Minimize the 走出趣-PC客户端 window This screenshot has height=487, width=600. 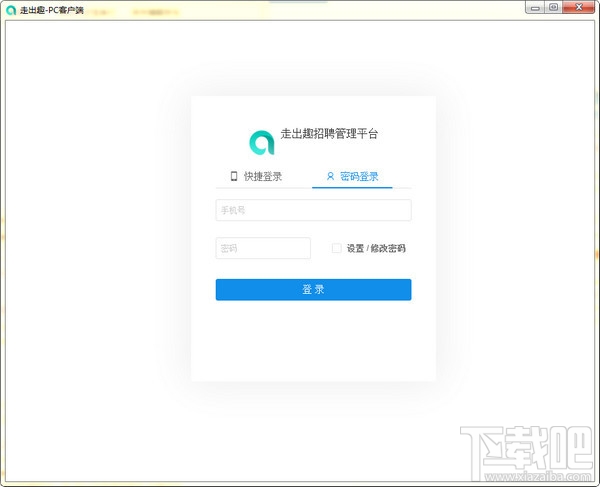click(x=535, y=7)
